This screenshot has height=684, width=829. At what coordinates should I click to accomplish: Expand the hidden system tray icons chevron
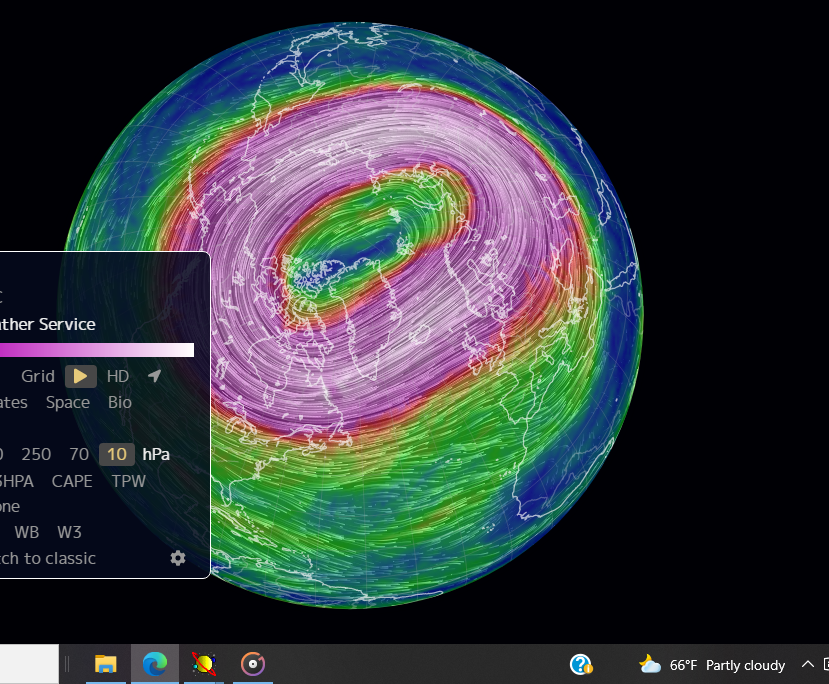807,664
